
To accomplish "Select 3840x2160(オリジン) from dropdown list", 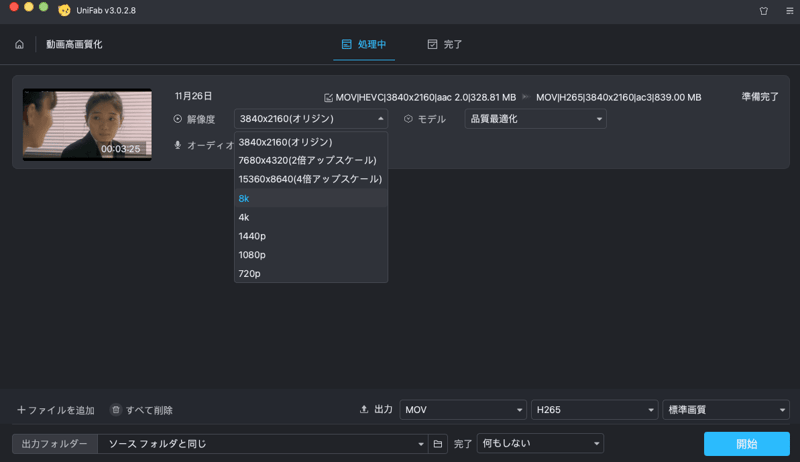I will coord(311,142).
